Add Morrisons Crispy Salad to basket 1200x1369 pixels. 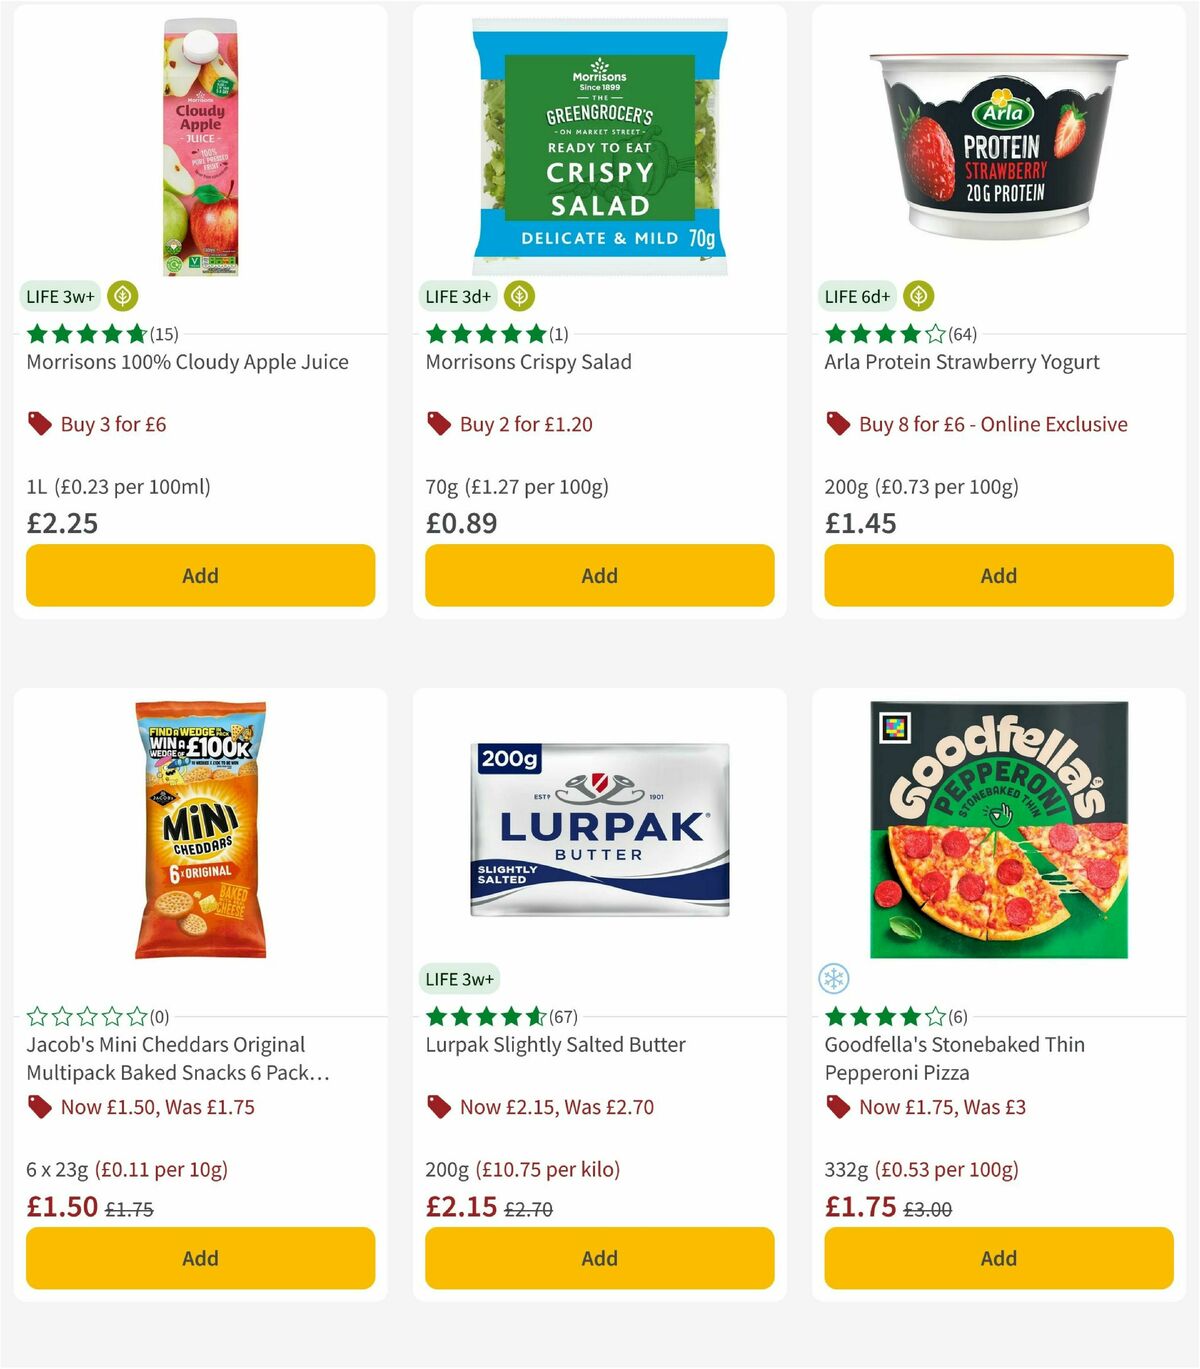tap(599, 575)
